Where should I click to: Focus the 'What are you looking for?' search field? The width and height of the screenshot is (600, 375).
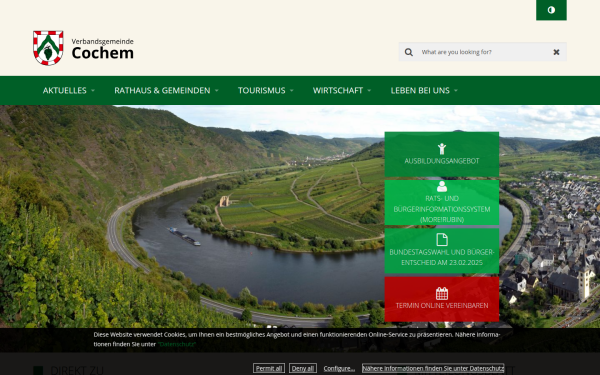[482, 52]
